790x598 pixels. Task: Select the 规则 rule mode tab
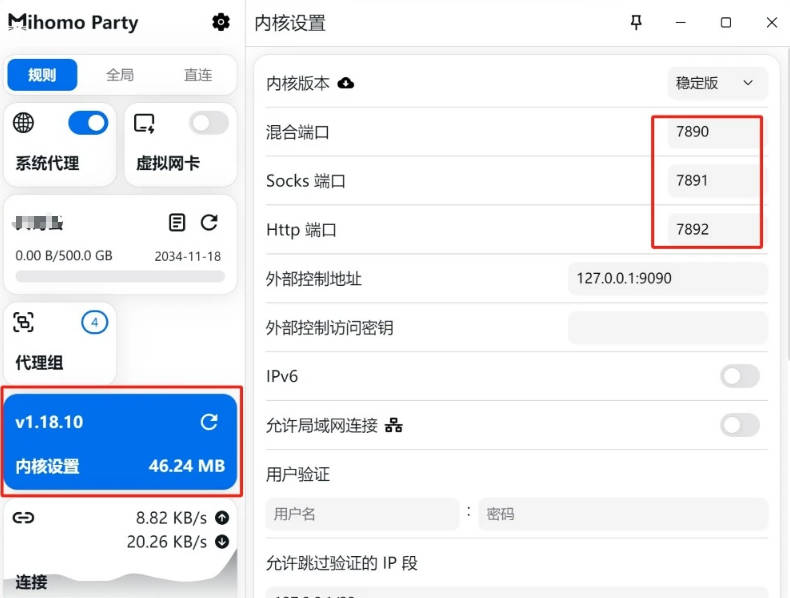(x=42, y=75)
